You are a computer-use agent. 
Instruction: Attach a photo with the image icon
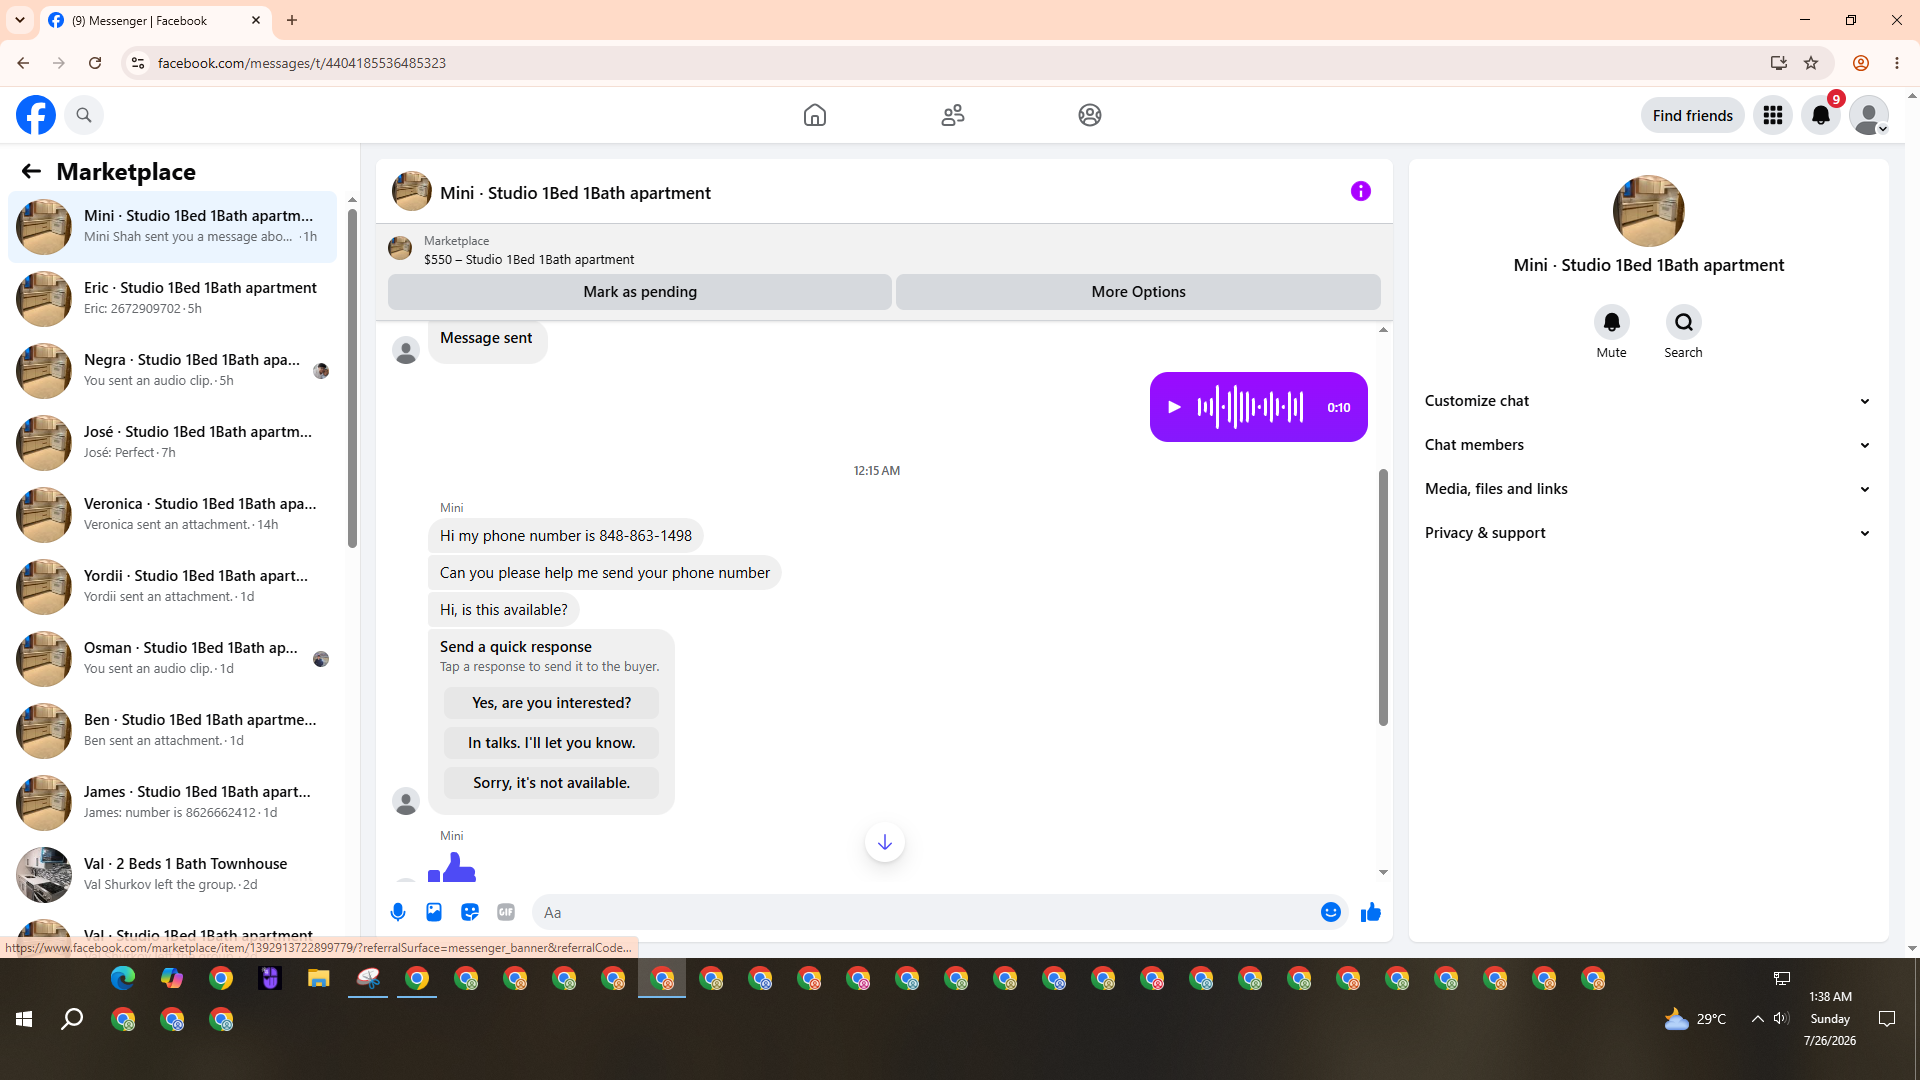(x=434, y=912)
